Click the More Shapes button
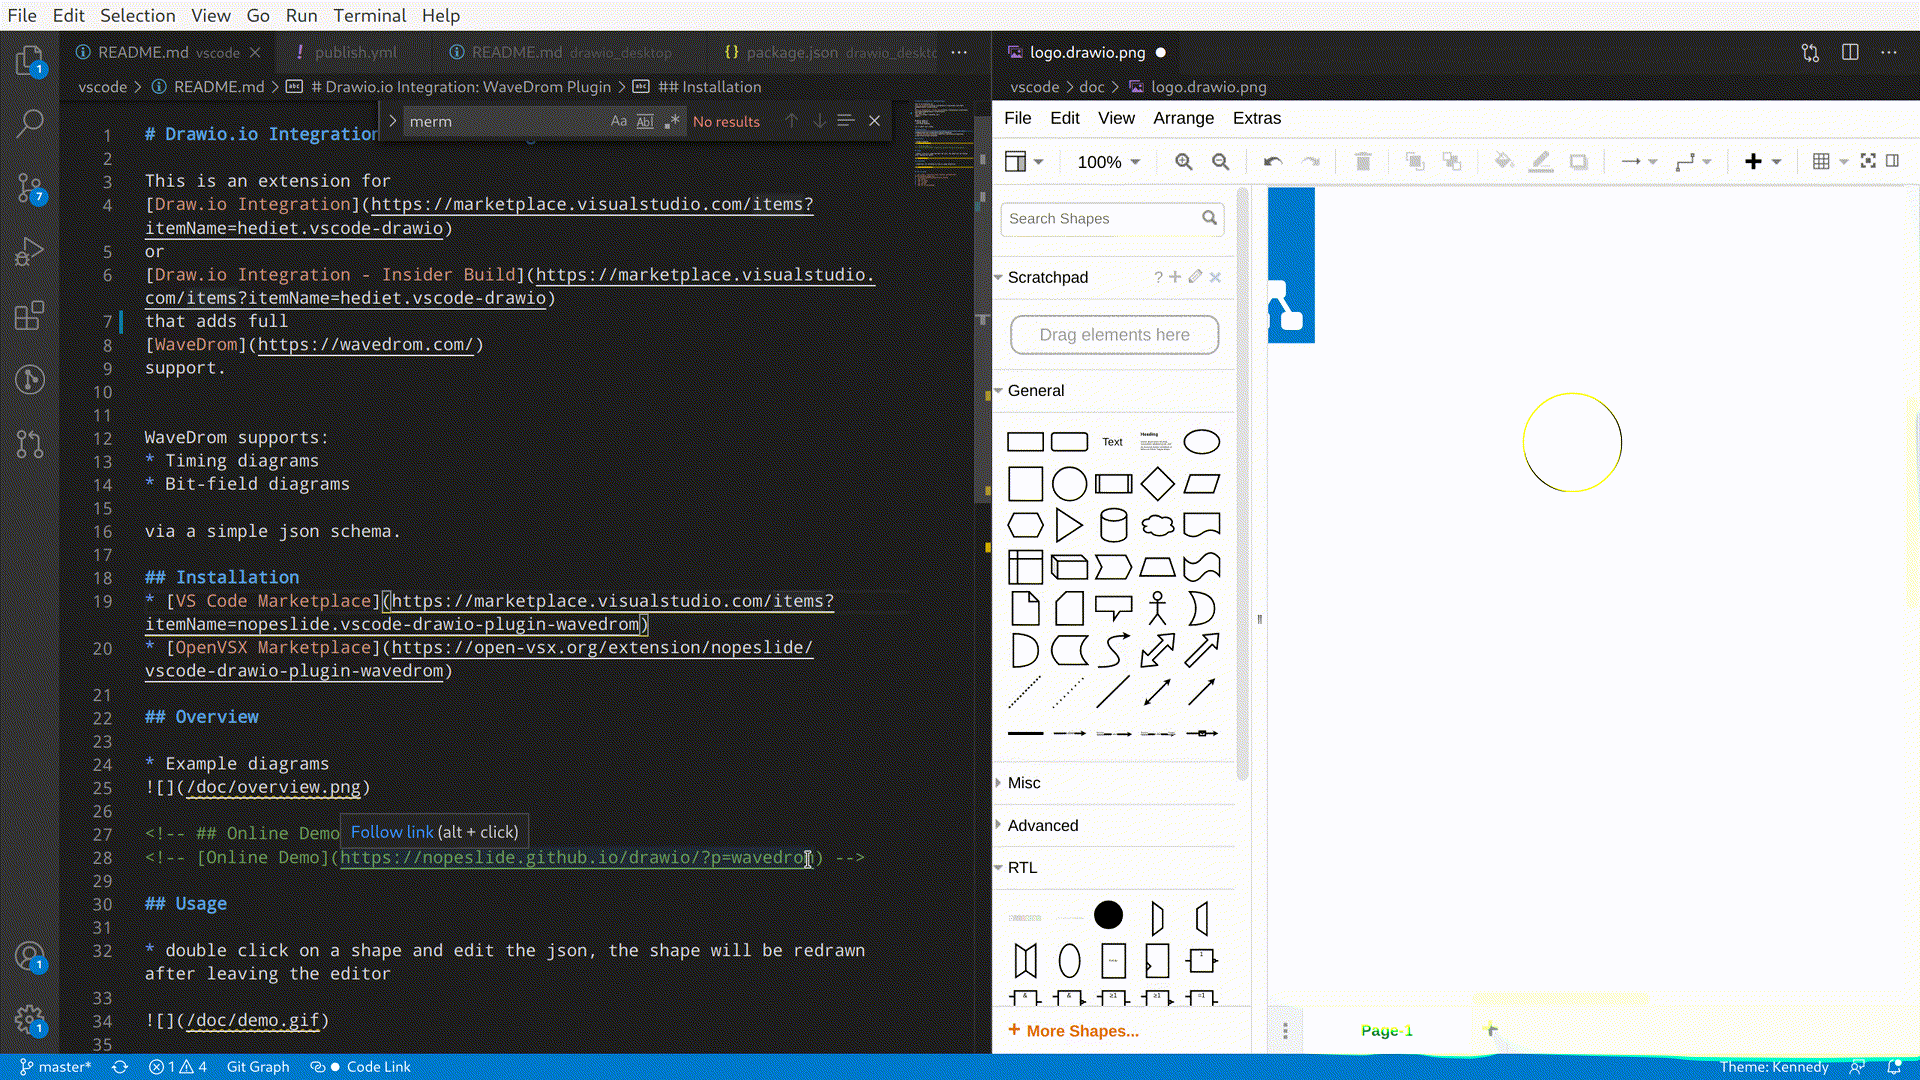 [x=1073, y=1031]
